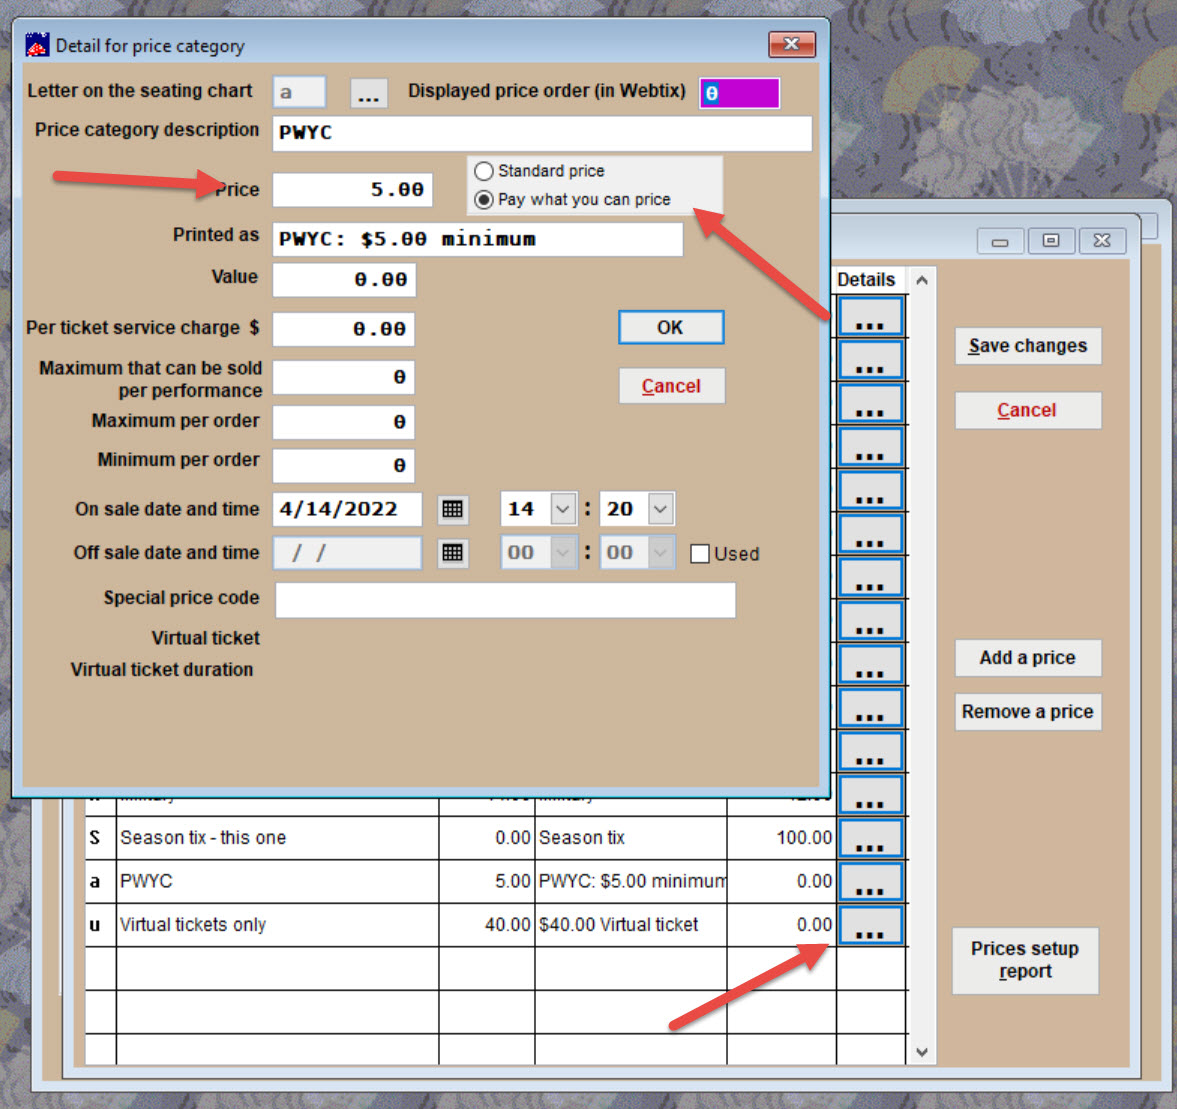This screenshot has height=1109, width=1177.
Task: Open Prices setup report
Action: (x=1025, y=960)
